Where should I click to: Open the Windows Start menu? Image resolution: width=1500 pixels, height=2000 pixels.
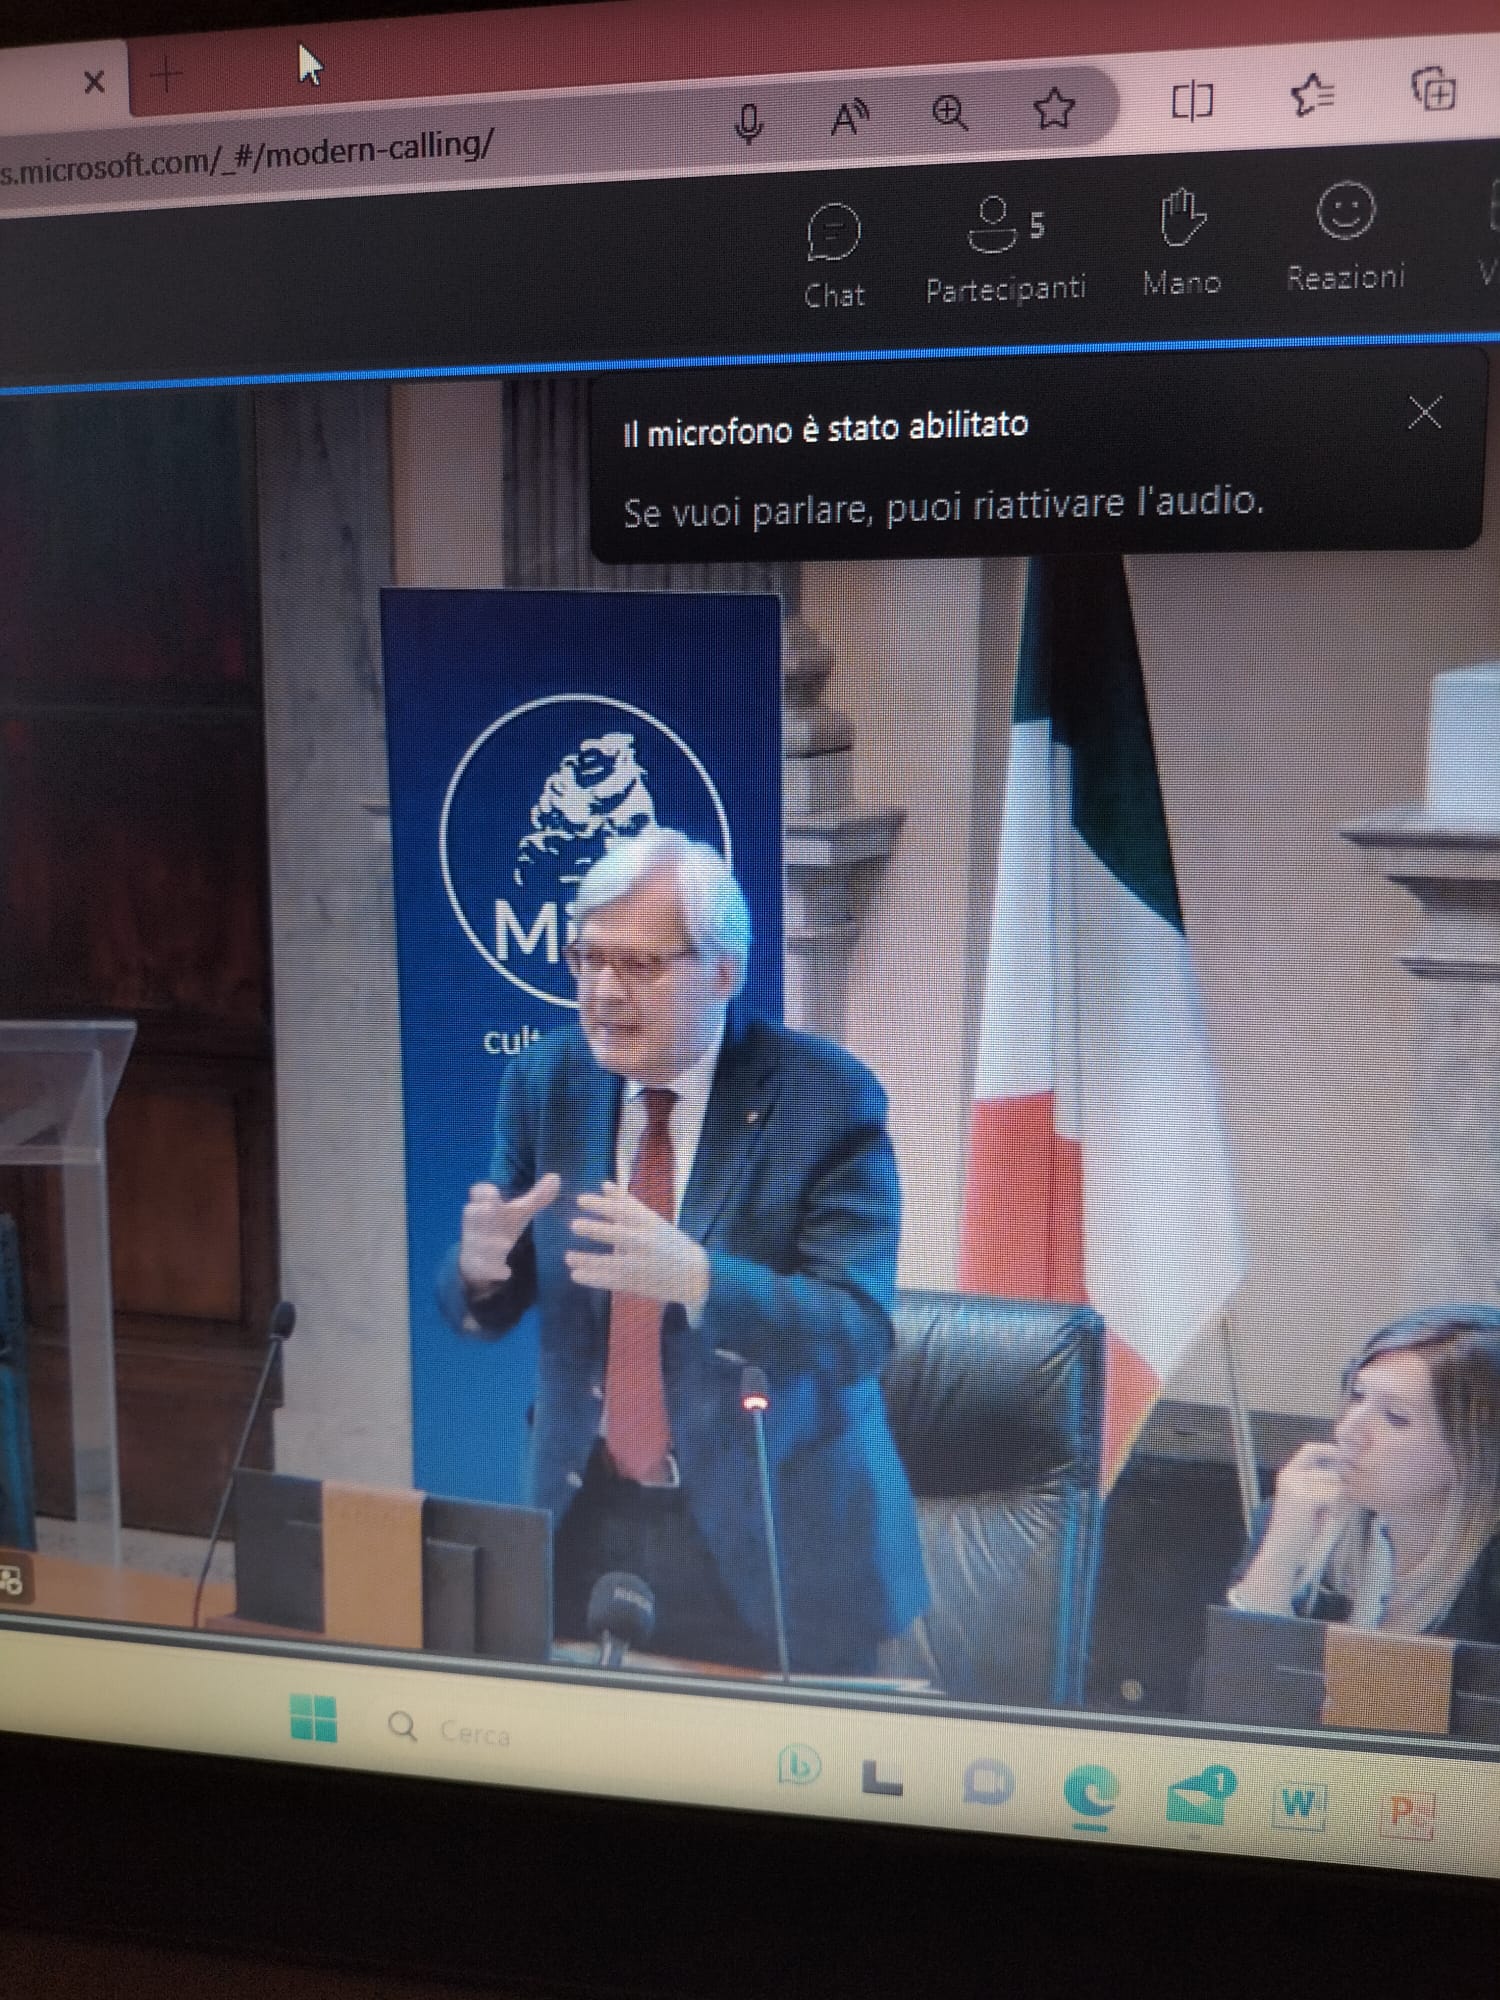pos(313,1720)
